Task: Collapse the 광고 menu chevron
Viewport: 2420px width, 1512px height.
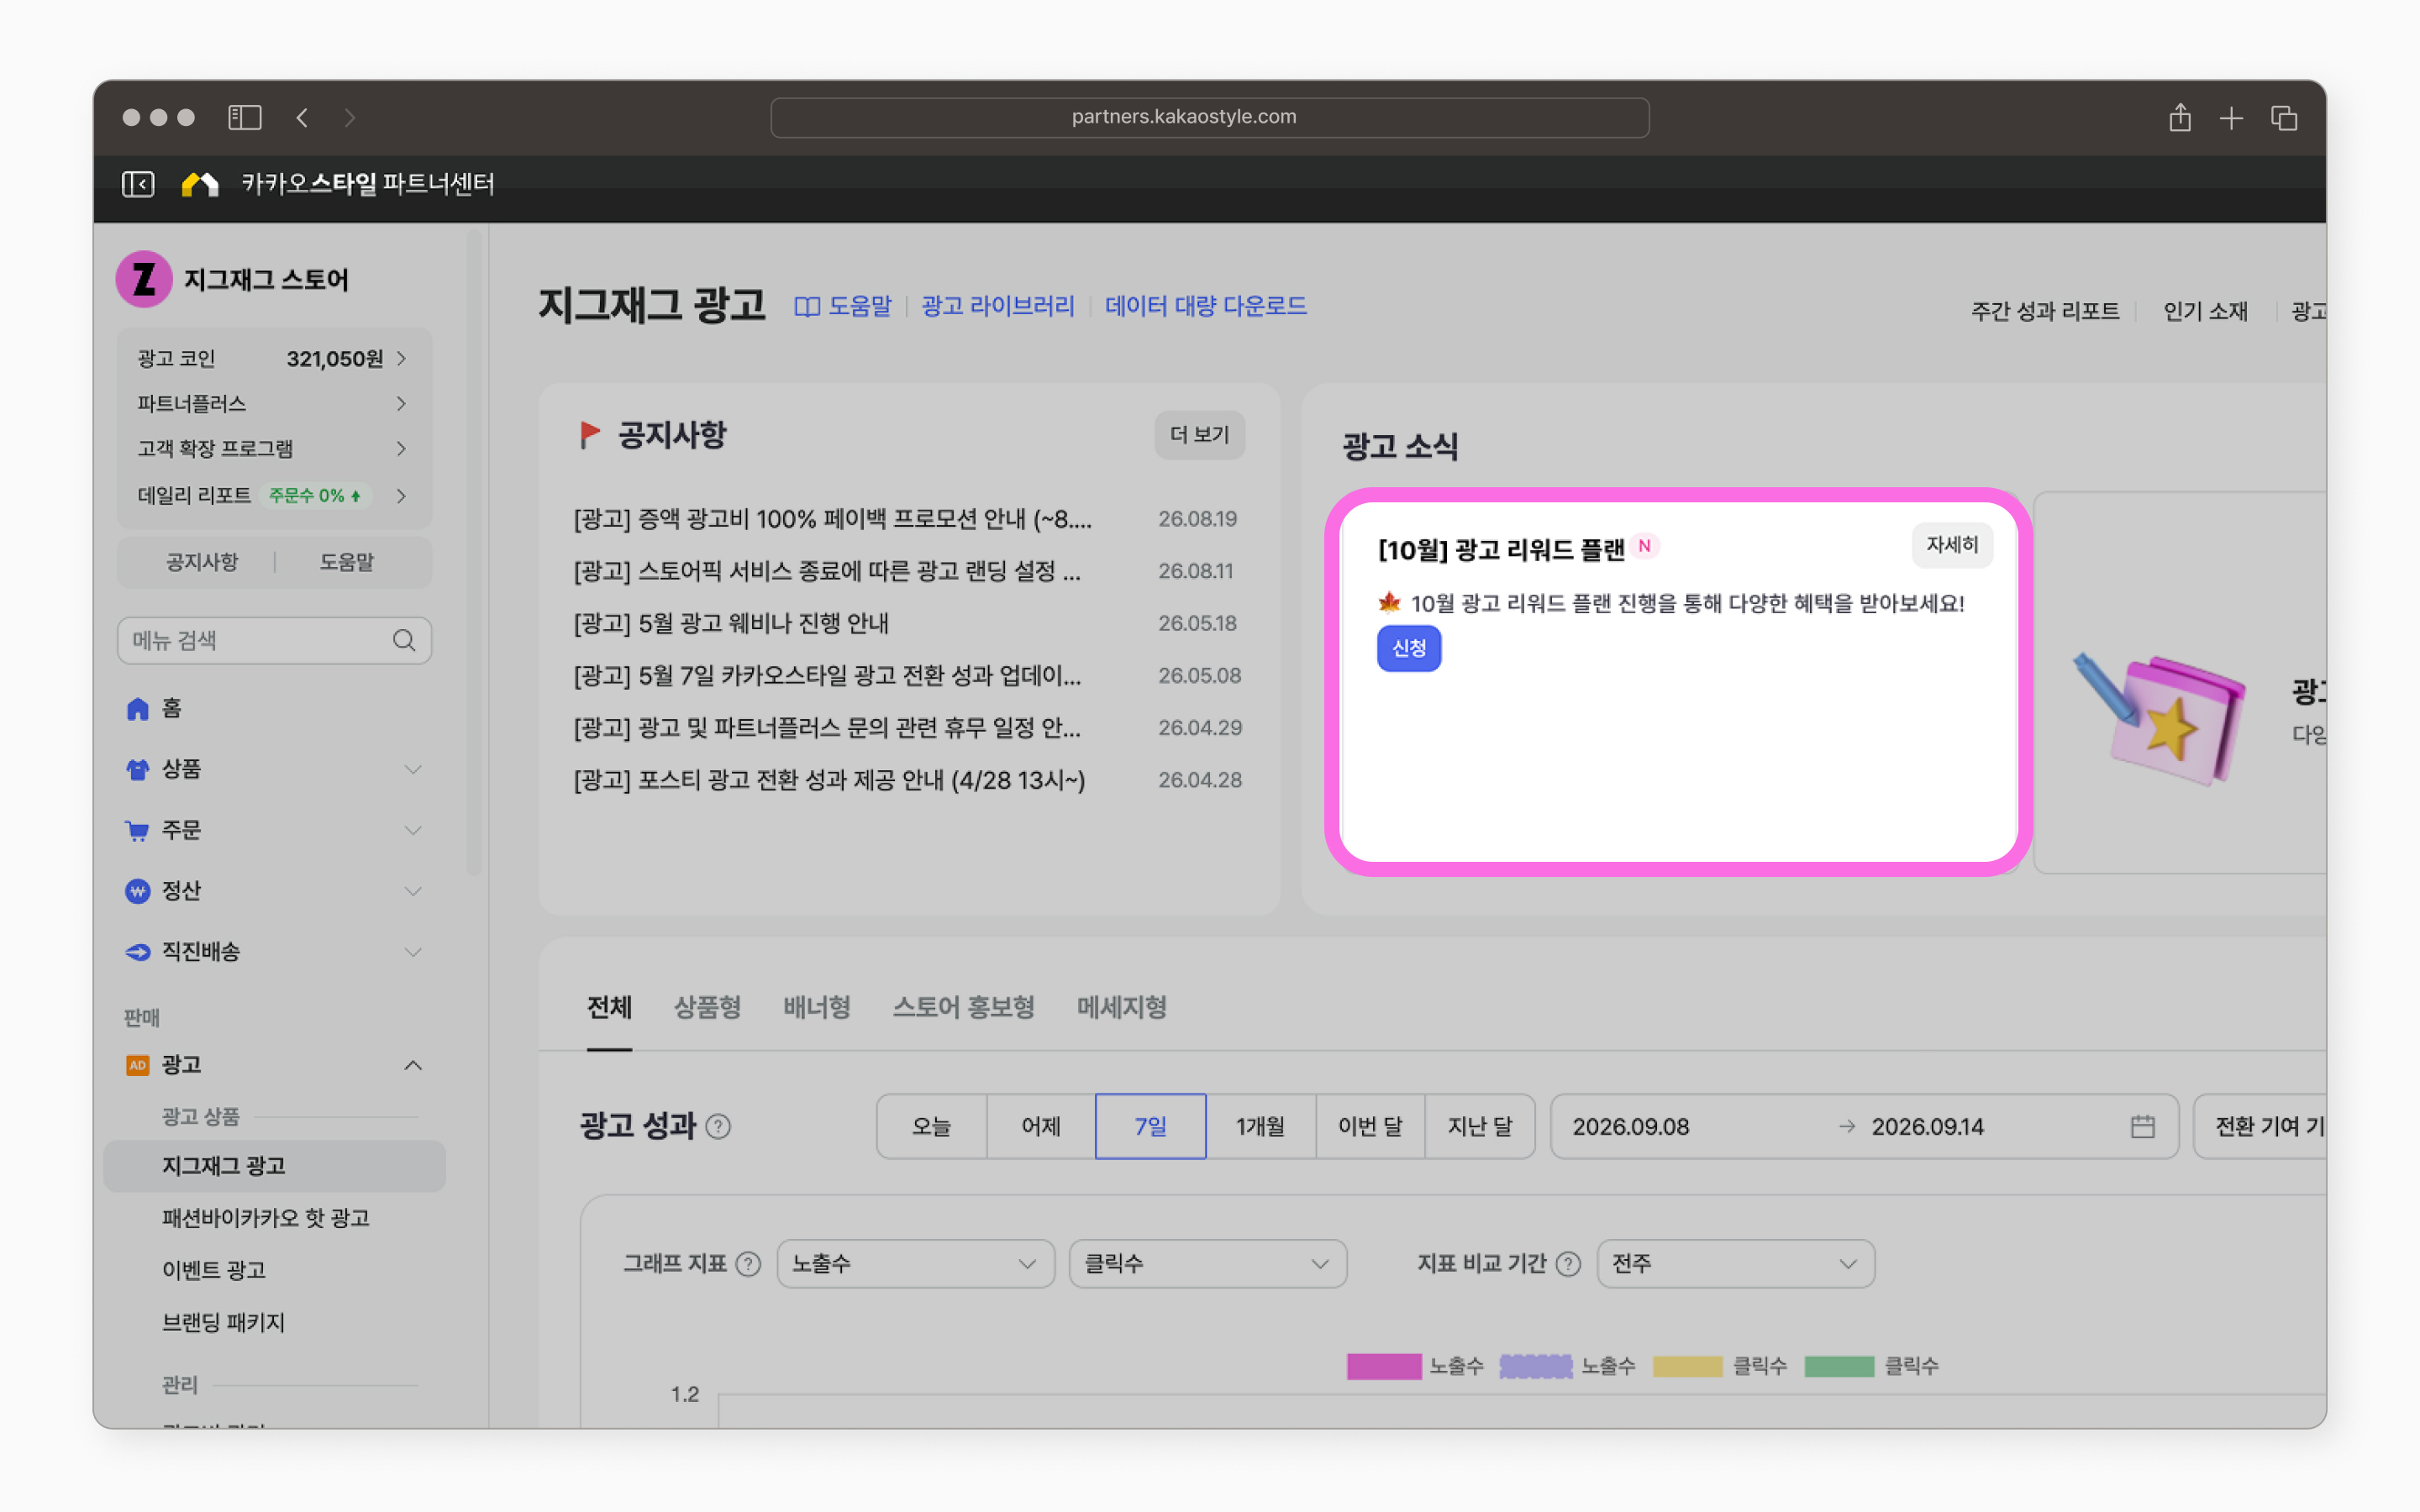Action: click(x=413, y=1065)
